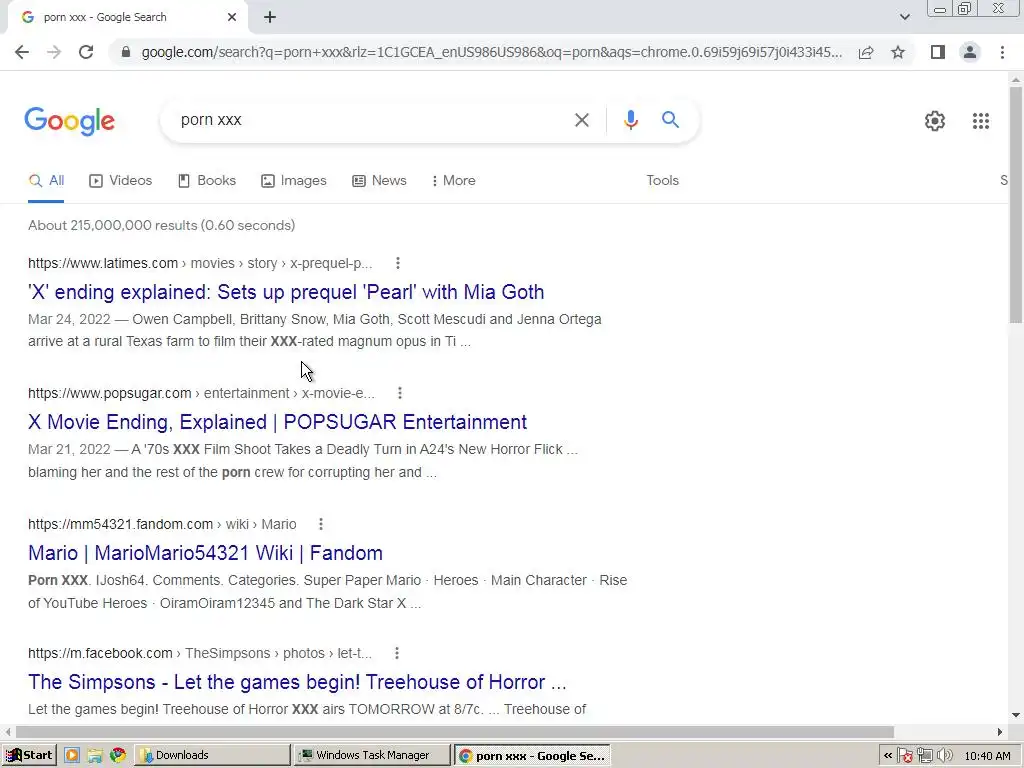Click the address bar URL text
The image size is (1024, 768).
point(491,52)
